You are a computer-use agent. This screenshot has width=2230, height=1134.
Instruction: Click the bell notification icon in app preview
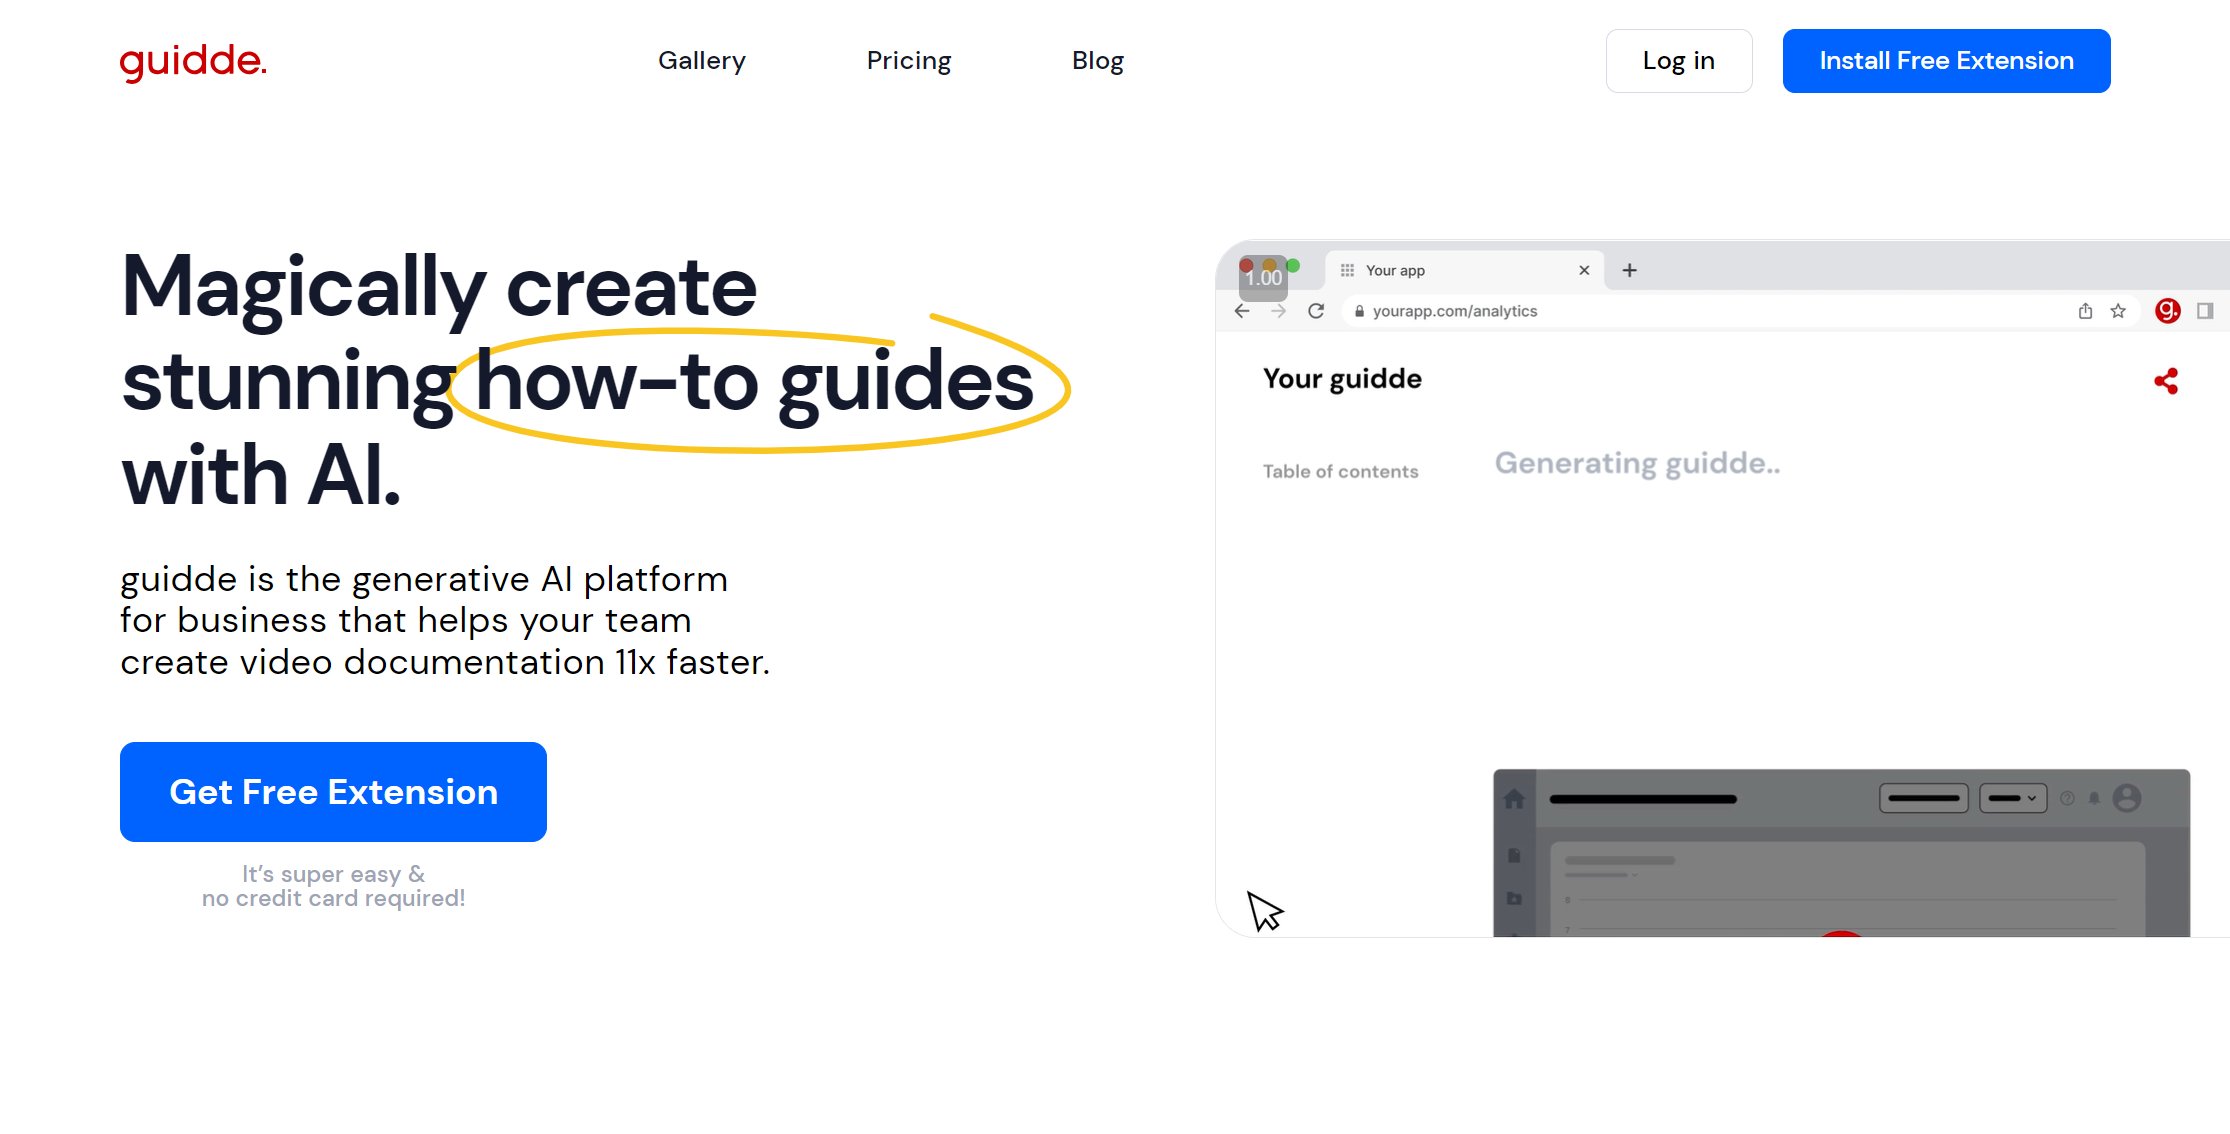pos(2094,798)
